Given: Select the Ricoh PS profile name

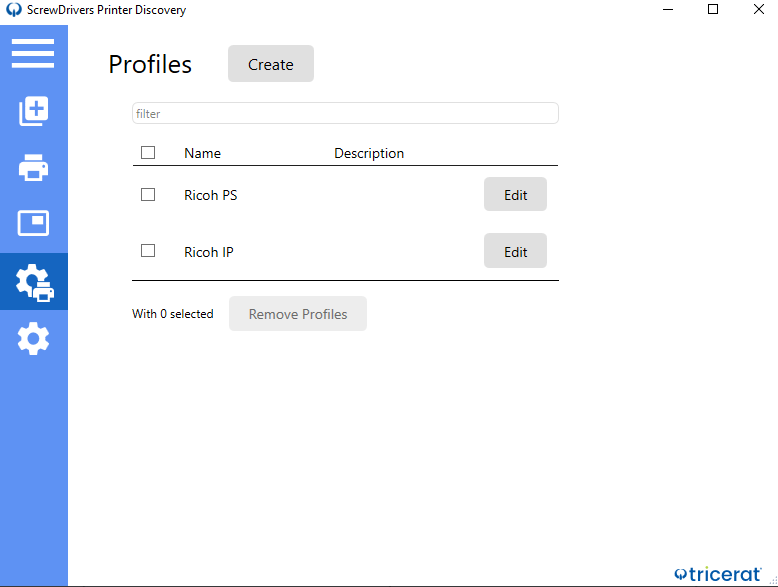Looking at the screenshot, I should 210,195.
